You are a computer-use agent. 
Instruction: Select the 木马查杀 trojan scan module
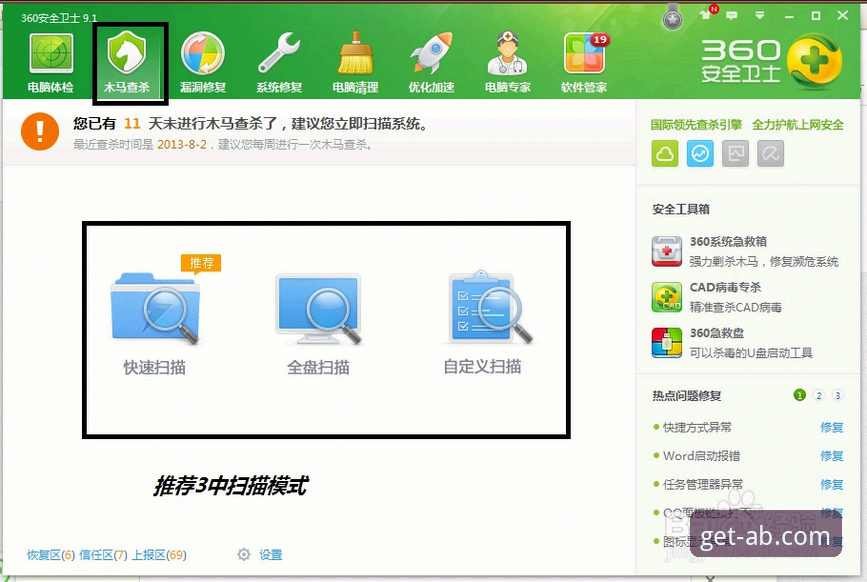click(127, 62)
